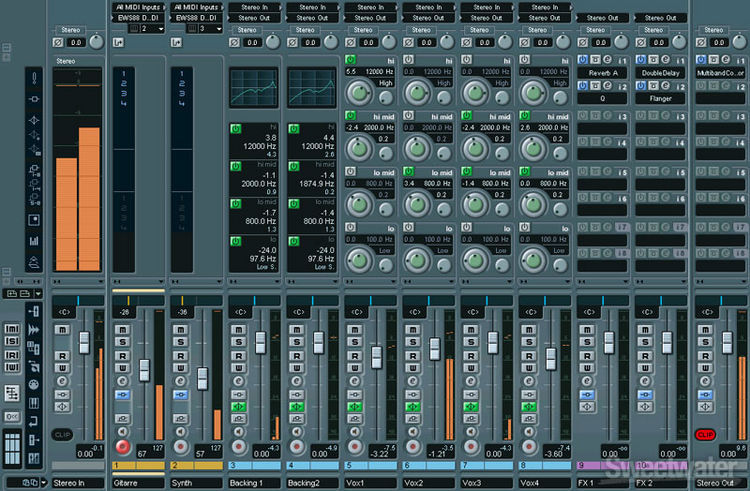Image resolution: width=750 pixels, height=491 pixels.
Task: Open EWS88 MIDI output selector on Synth
Action: 196,18
